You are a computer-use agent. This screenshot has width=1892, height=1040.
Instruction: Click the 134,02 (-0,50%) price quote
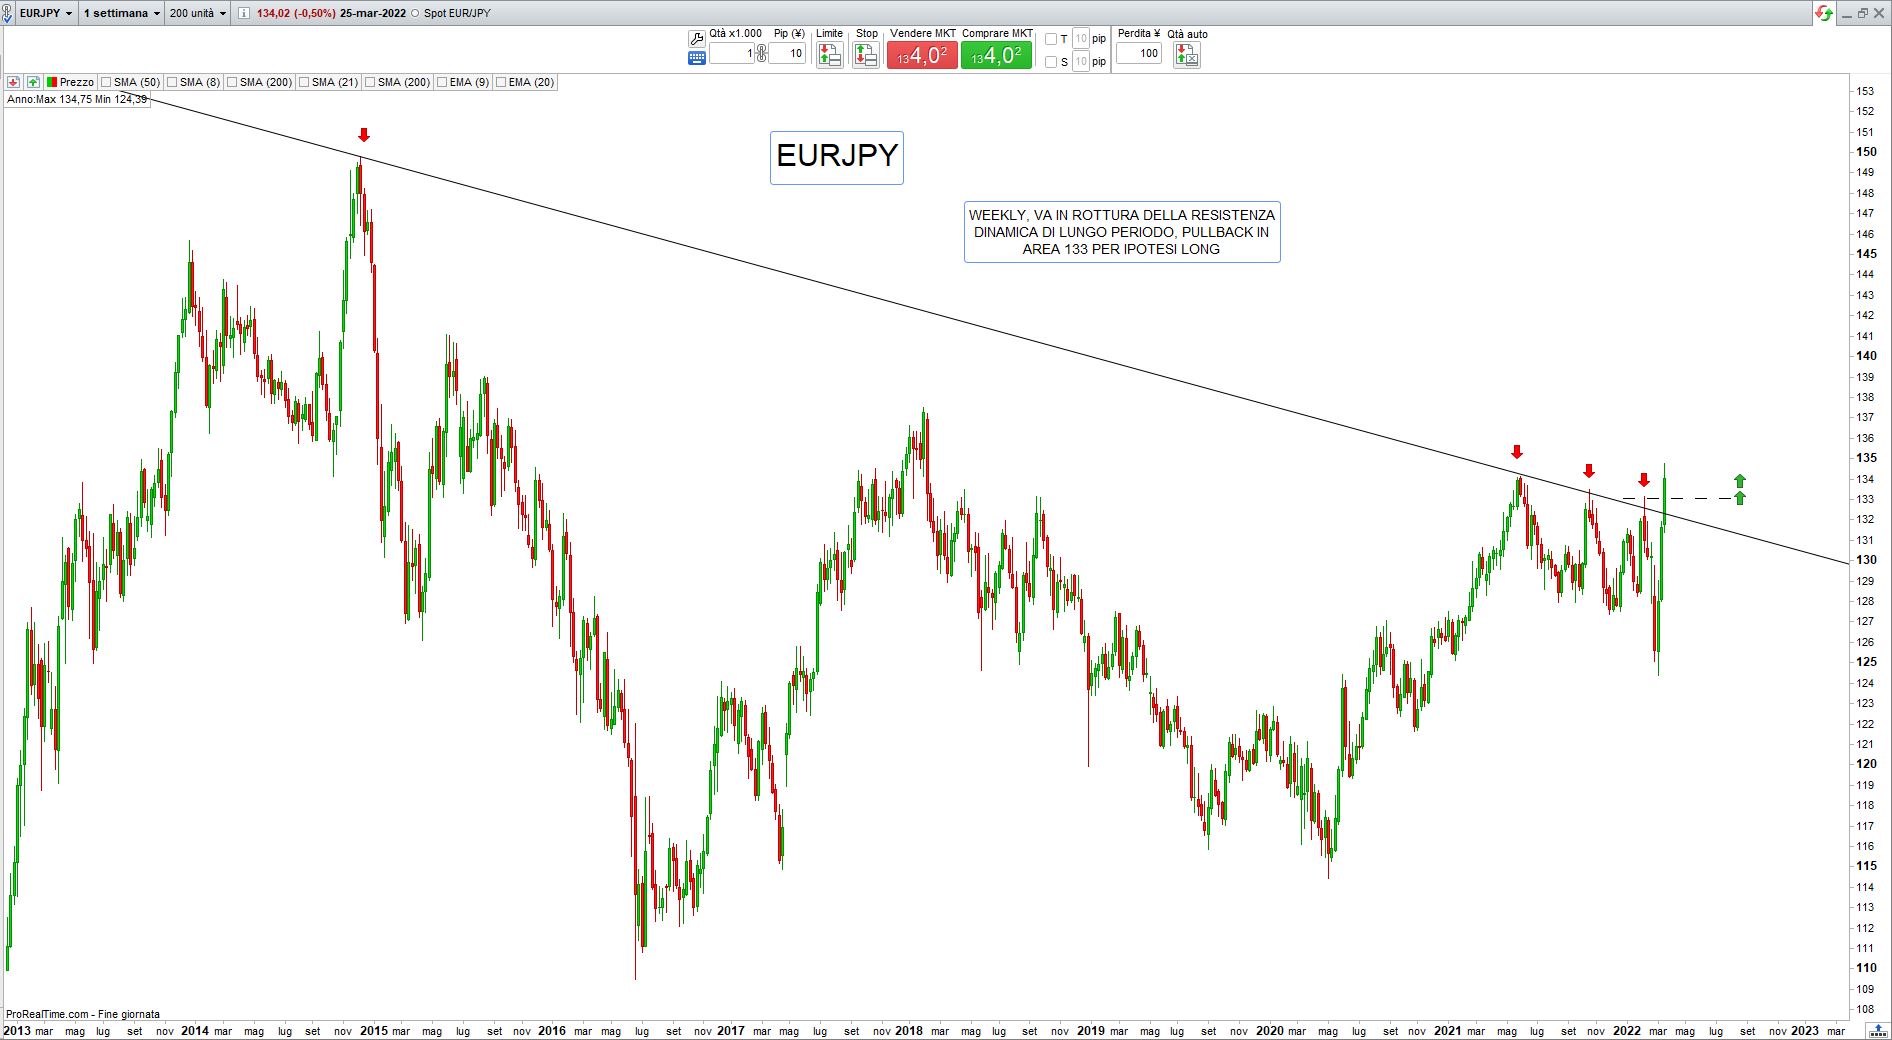pos(296,13)
